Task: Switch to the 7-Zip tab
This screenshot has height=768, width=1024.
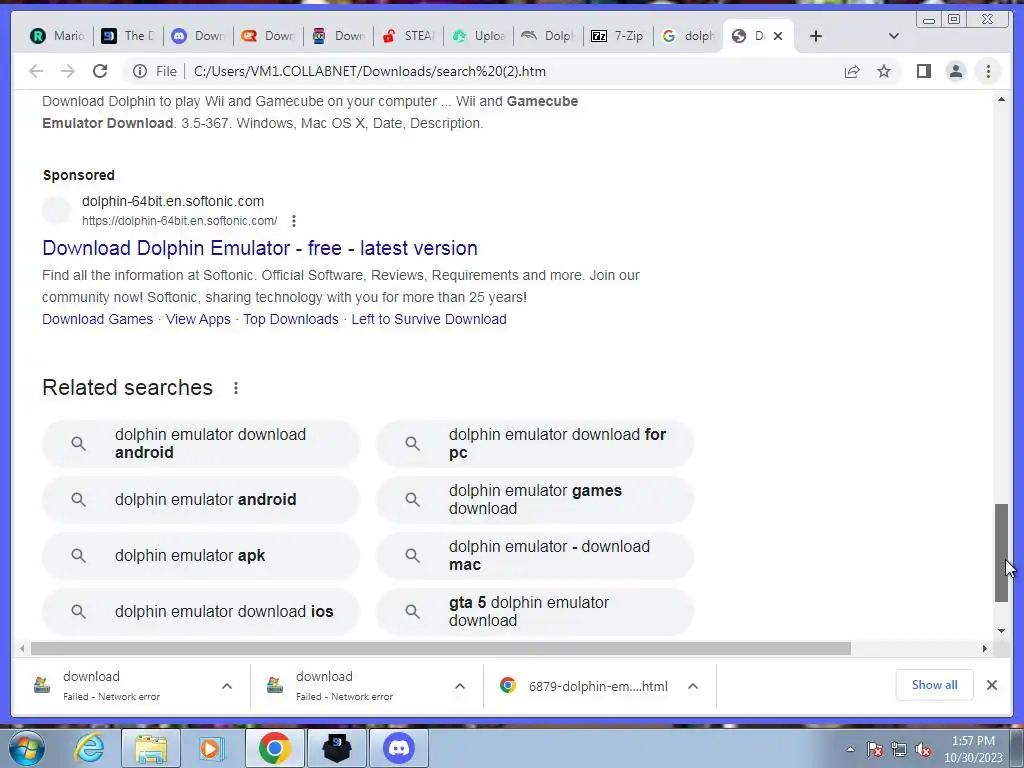Action: coord(618,36)
